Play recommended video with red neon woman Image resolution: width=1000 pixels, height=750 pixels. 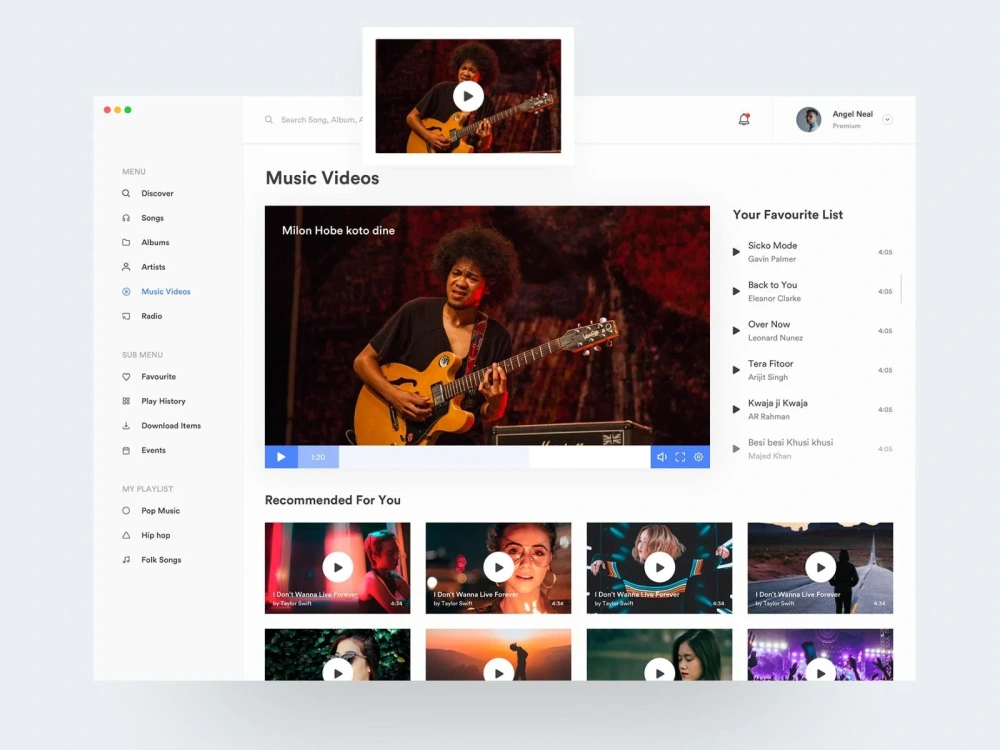click(x=337, y=568)
